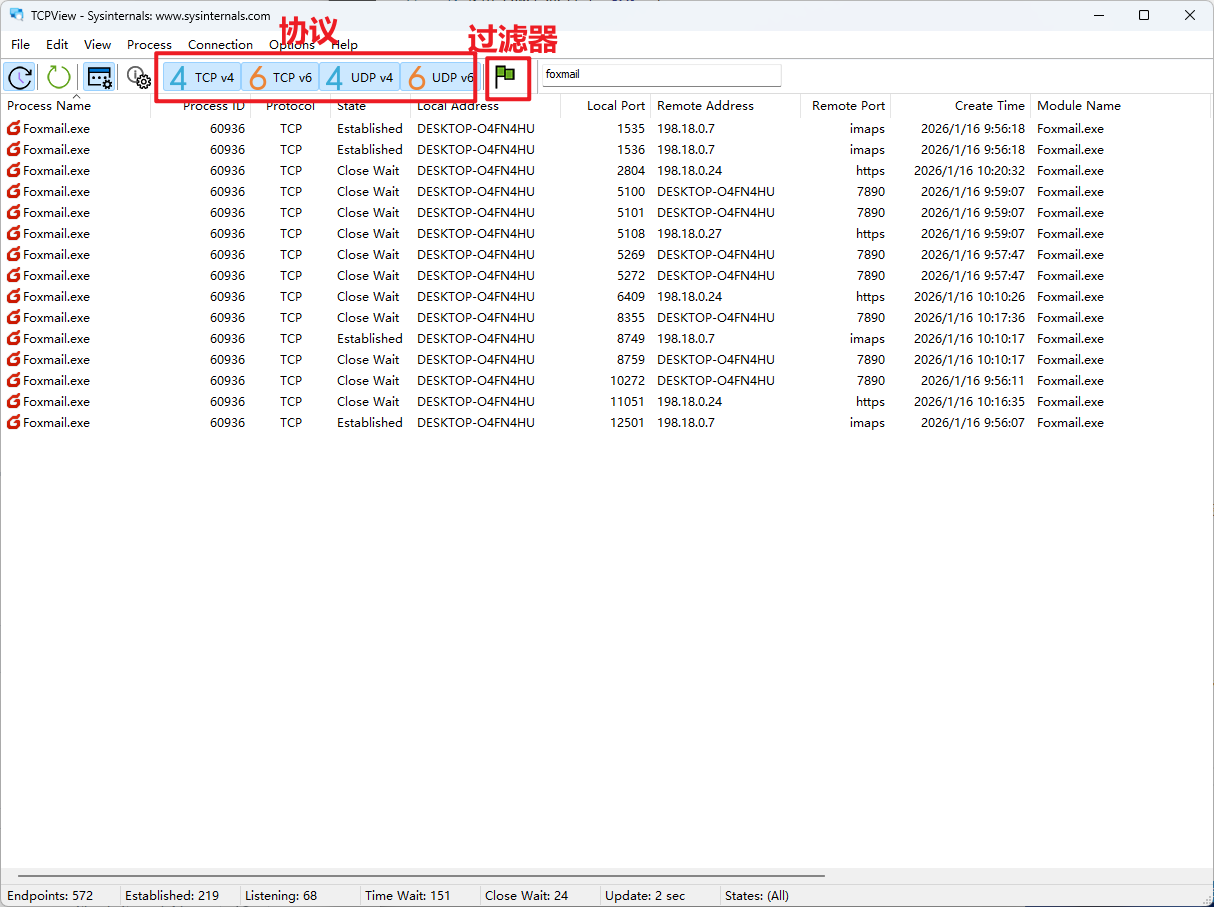
Task: Sort by the Local Port column header
Action: point(615,106)
